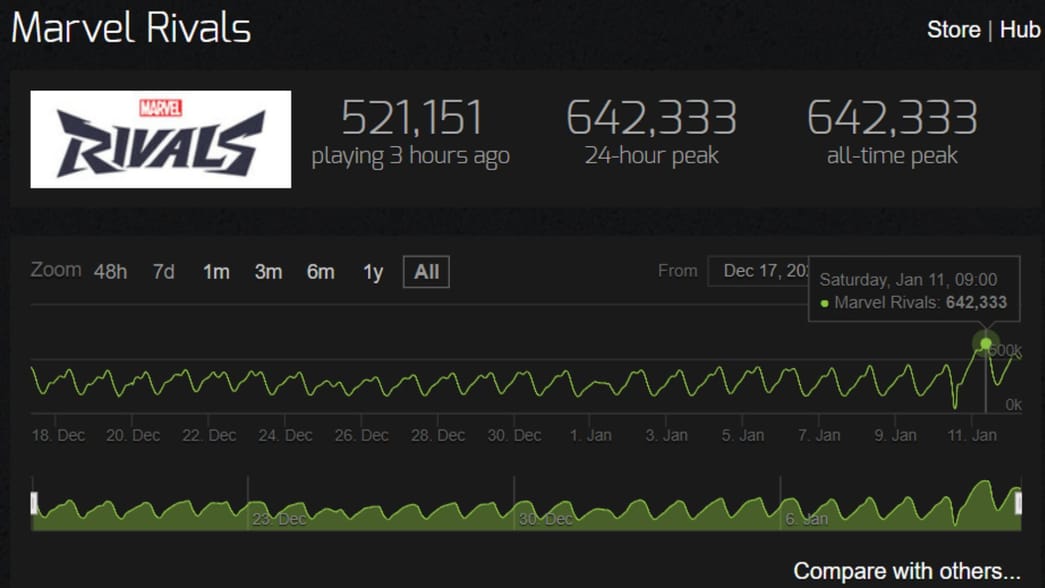The height and width of the screenshot is (588, 1045).
Task: Open the Hub link
Action: (1020, 30)
